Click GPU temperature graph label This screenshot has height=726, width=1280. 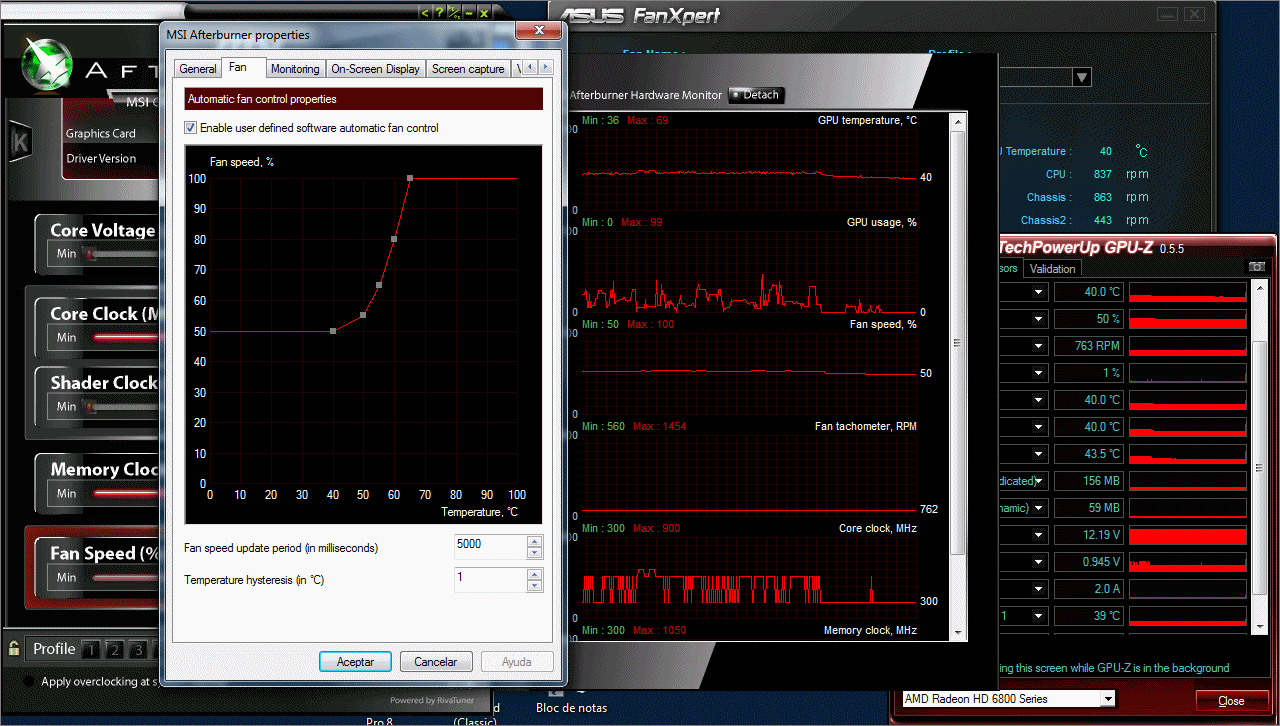pyautogui.click(x=866, y=120)
